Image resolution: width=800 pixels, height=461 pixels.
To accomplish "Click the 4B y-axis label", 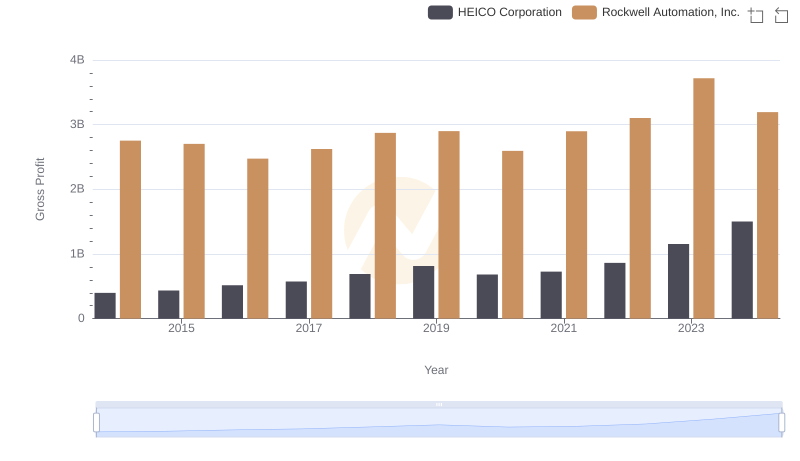I will (x=77, y=60).
